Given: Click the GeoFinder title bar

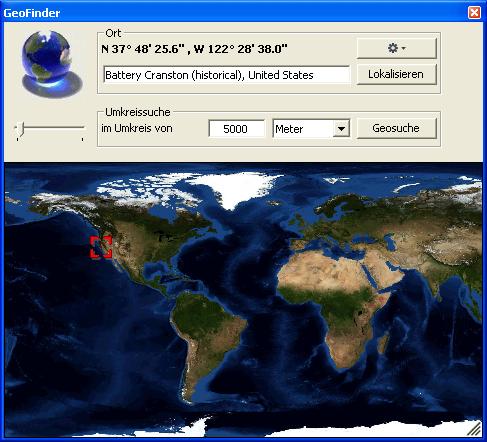Looking at the screenshot, I should [233, 13].
